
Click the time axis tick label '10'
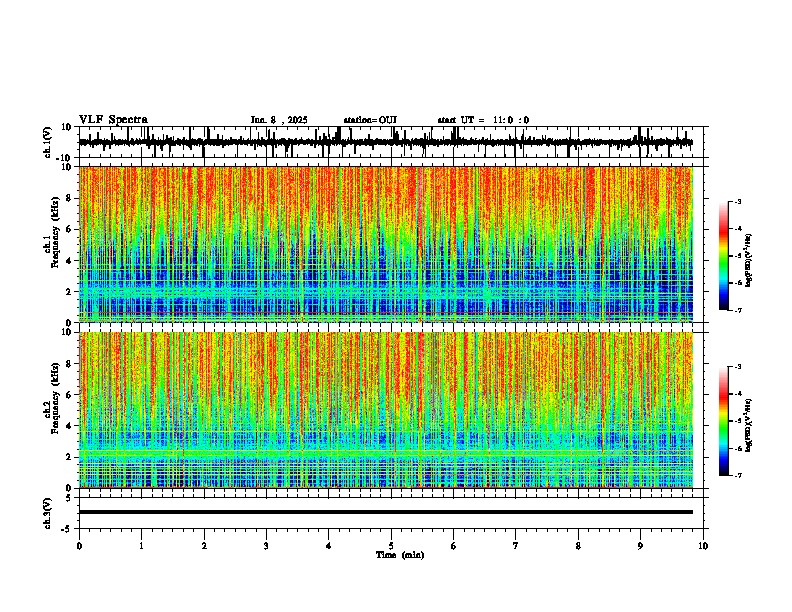703,546
